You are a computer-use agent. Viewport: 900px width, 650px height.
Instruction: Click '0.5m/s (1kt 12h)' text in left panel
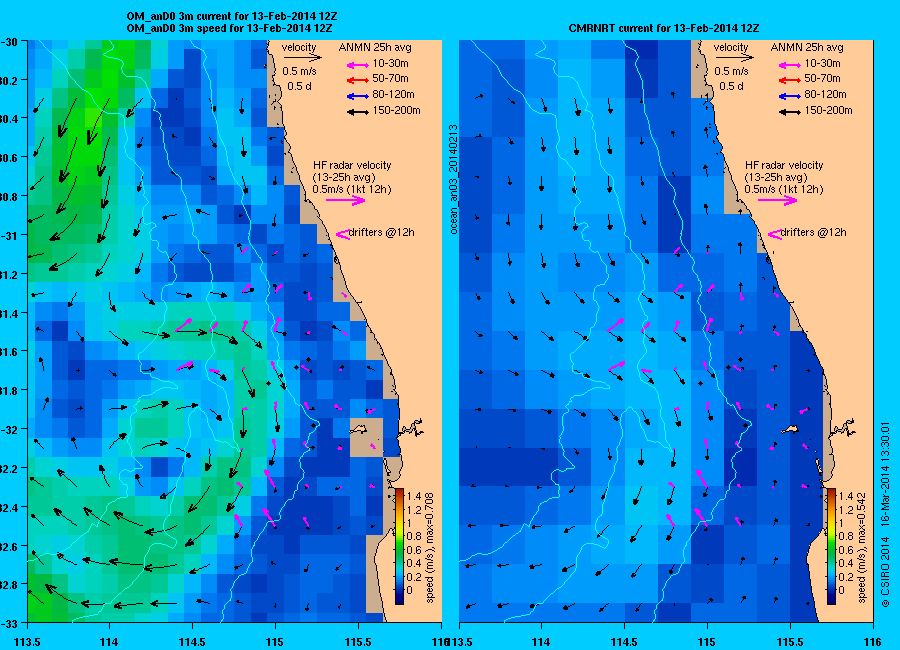click(352, 189)
